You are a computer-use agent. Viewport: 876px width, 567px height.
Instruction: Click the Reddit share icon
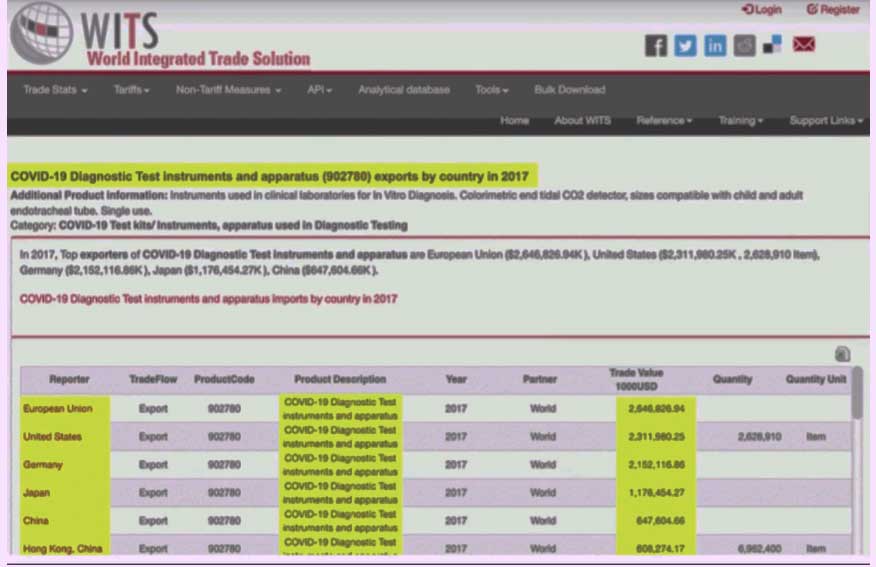[745, 45]
